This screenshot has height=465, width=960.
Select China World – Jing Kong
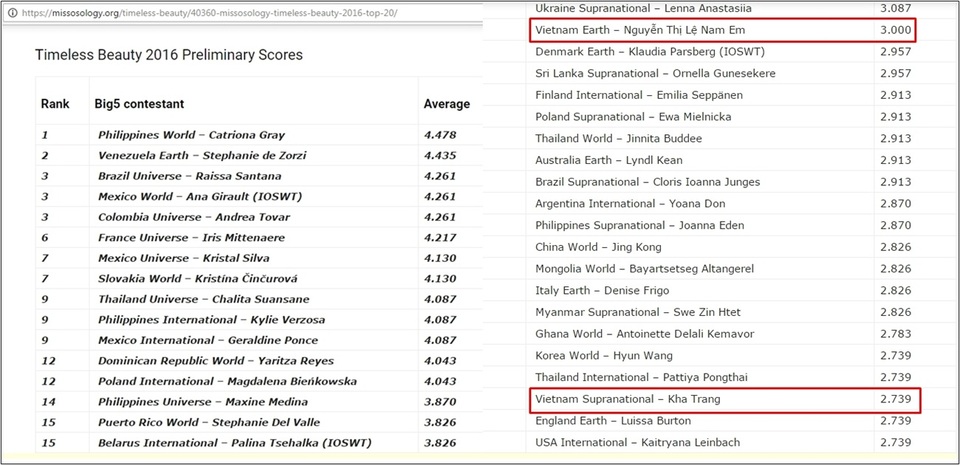[598, 247]
